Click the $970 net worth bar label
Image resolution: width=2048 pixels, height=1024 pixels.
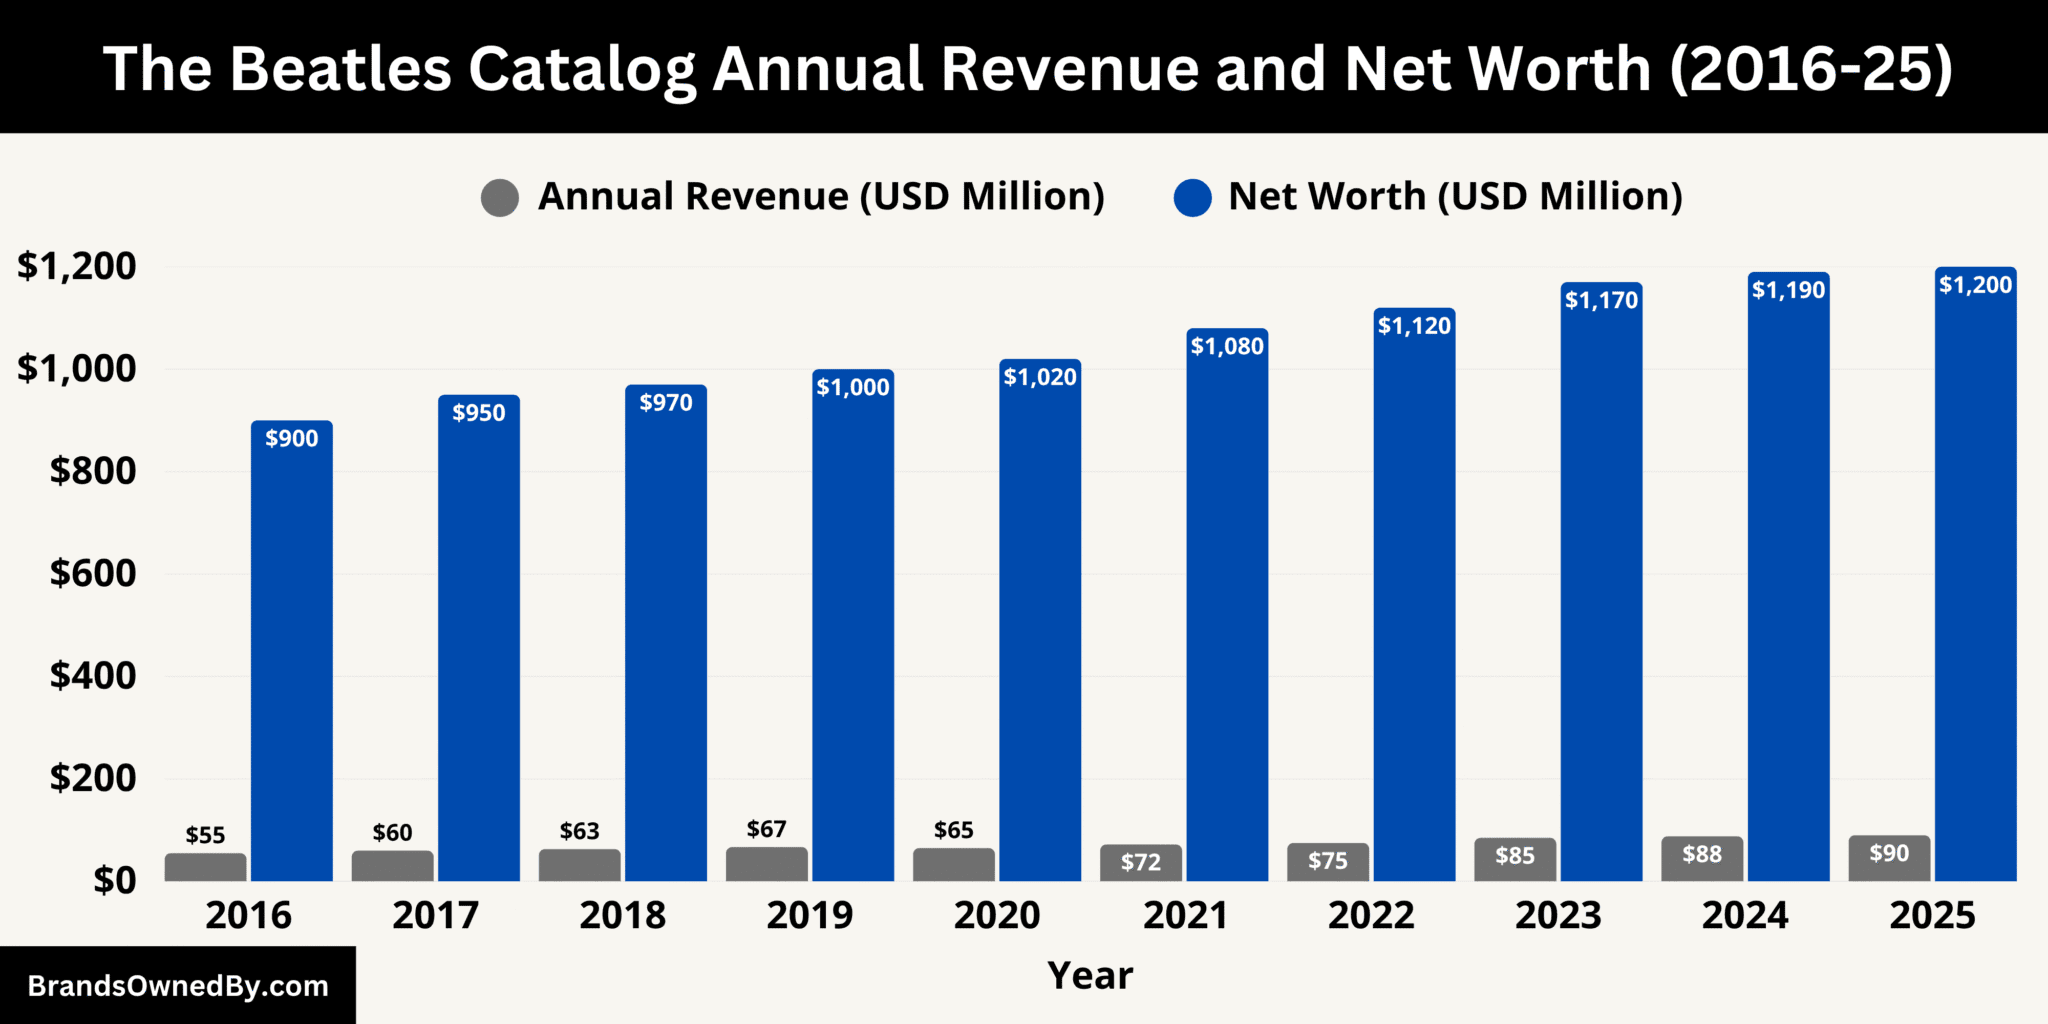point(666,403)
